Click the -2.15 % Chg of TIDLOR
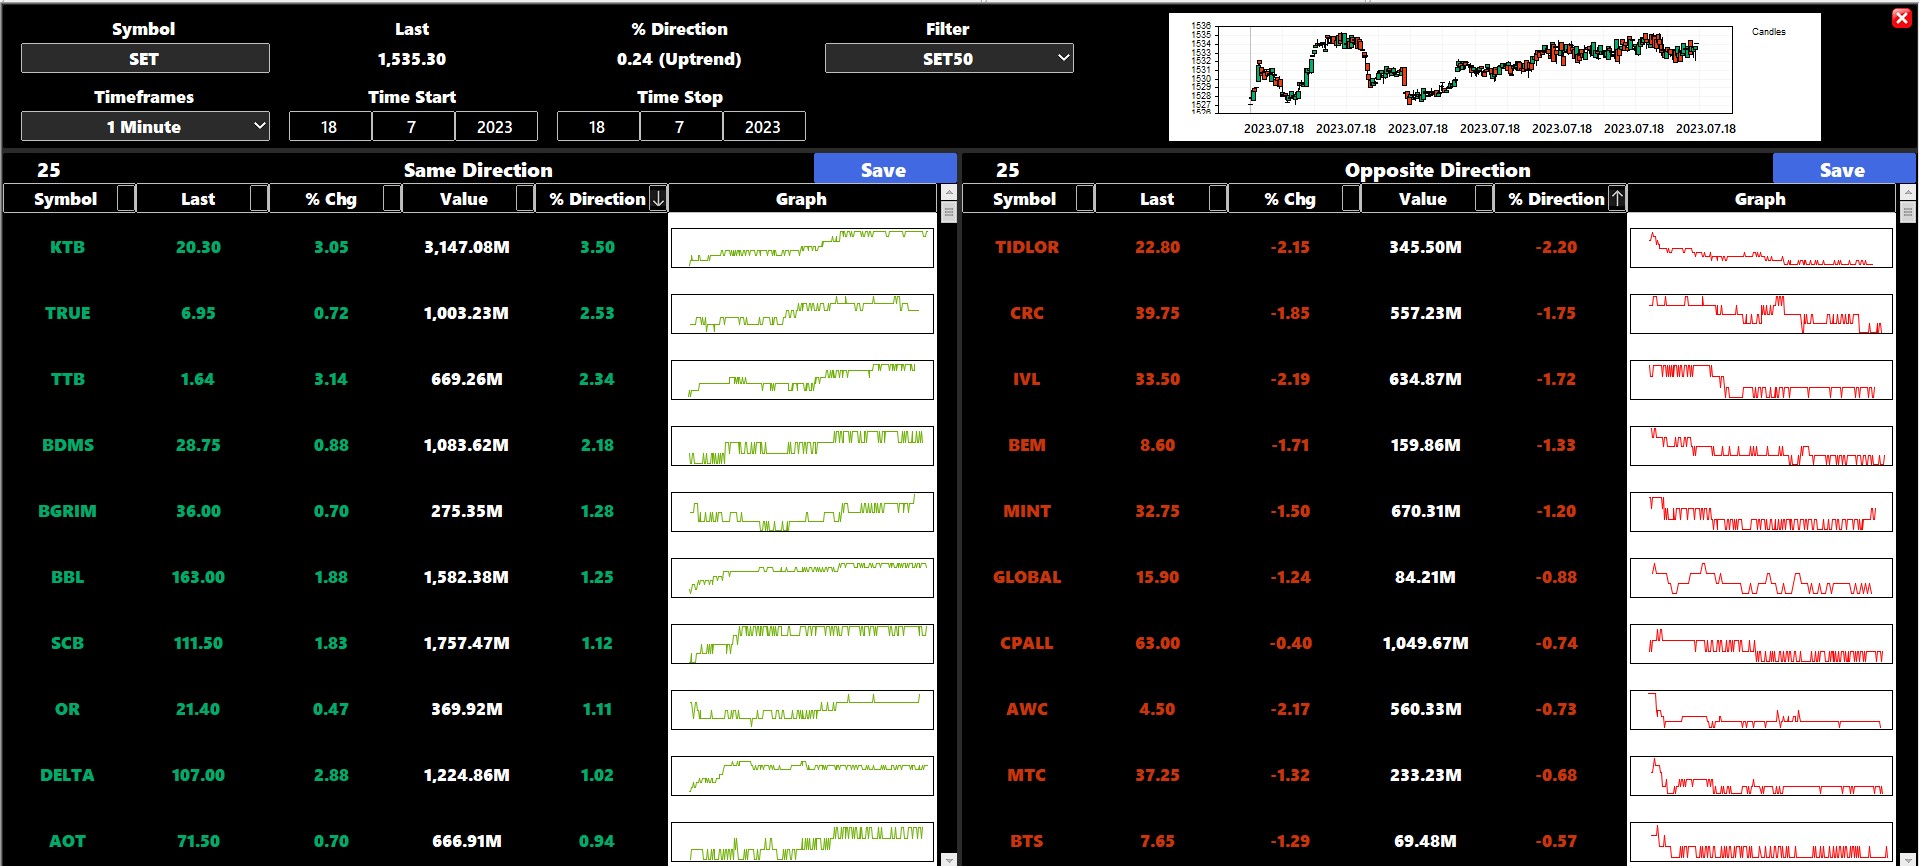The image size is (1920, 866). tap(1290, 247)
